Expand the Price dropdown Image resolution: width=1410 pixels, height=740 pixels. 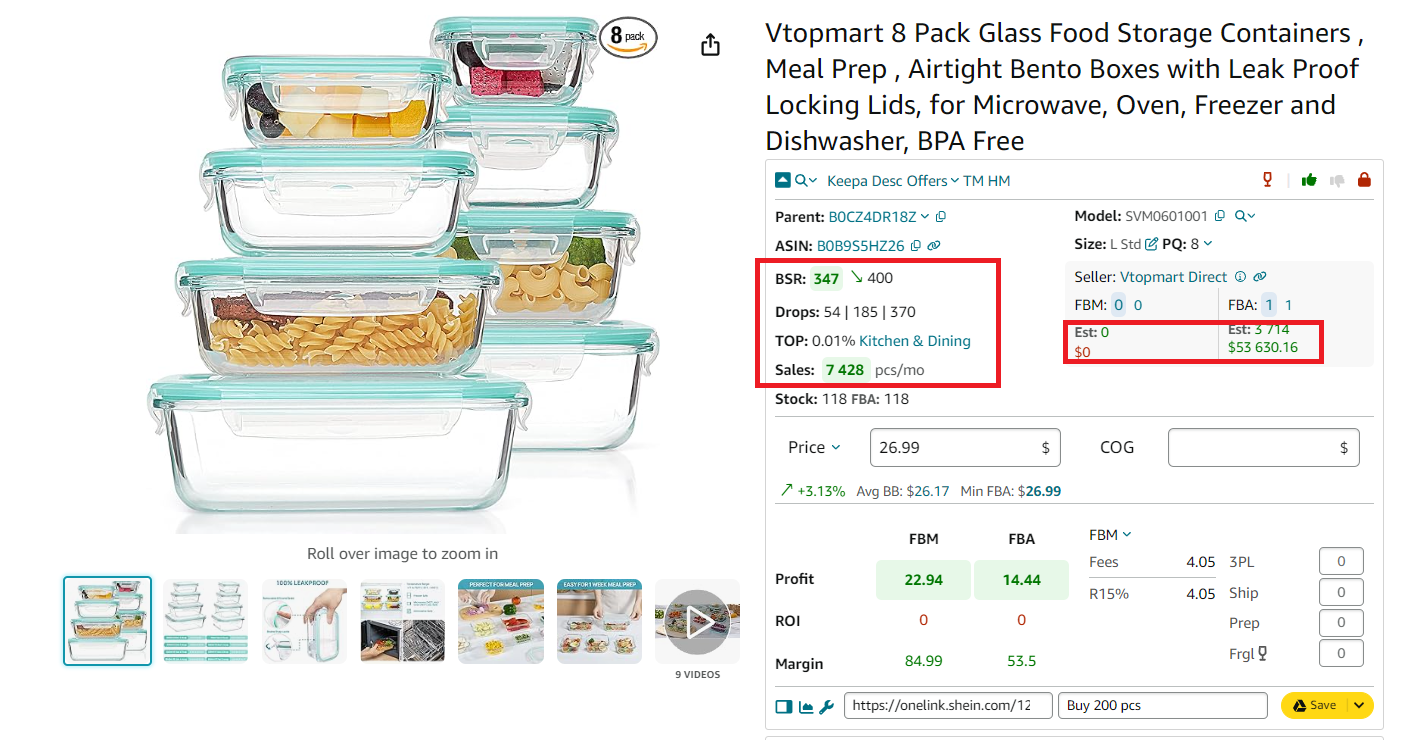838,447
